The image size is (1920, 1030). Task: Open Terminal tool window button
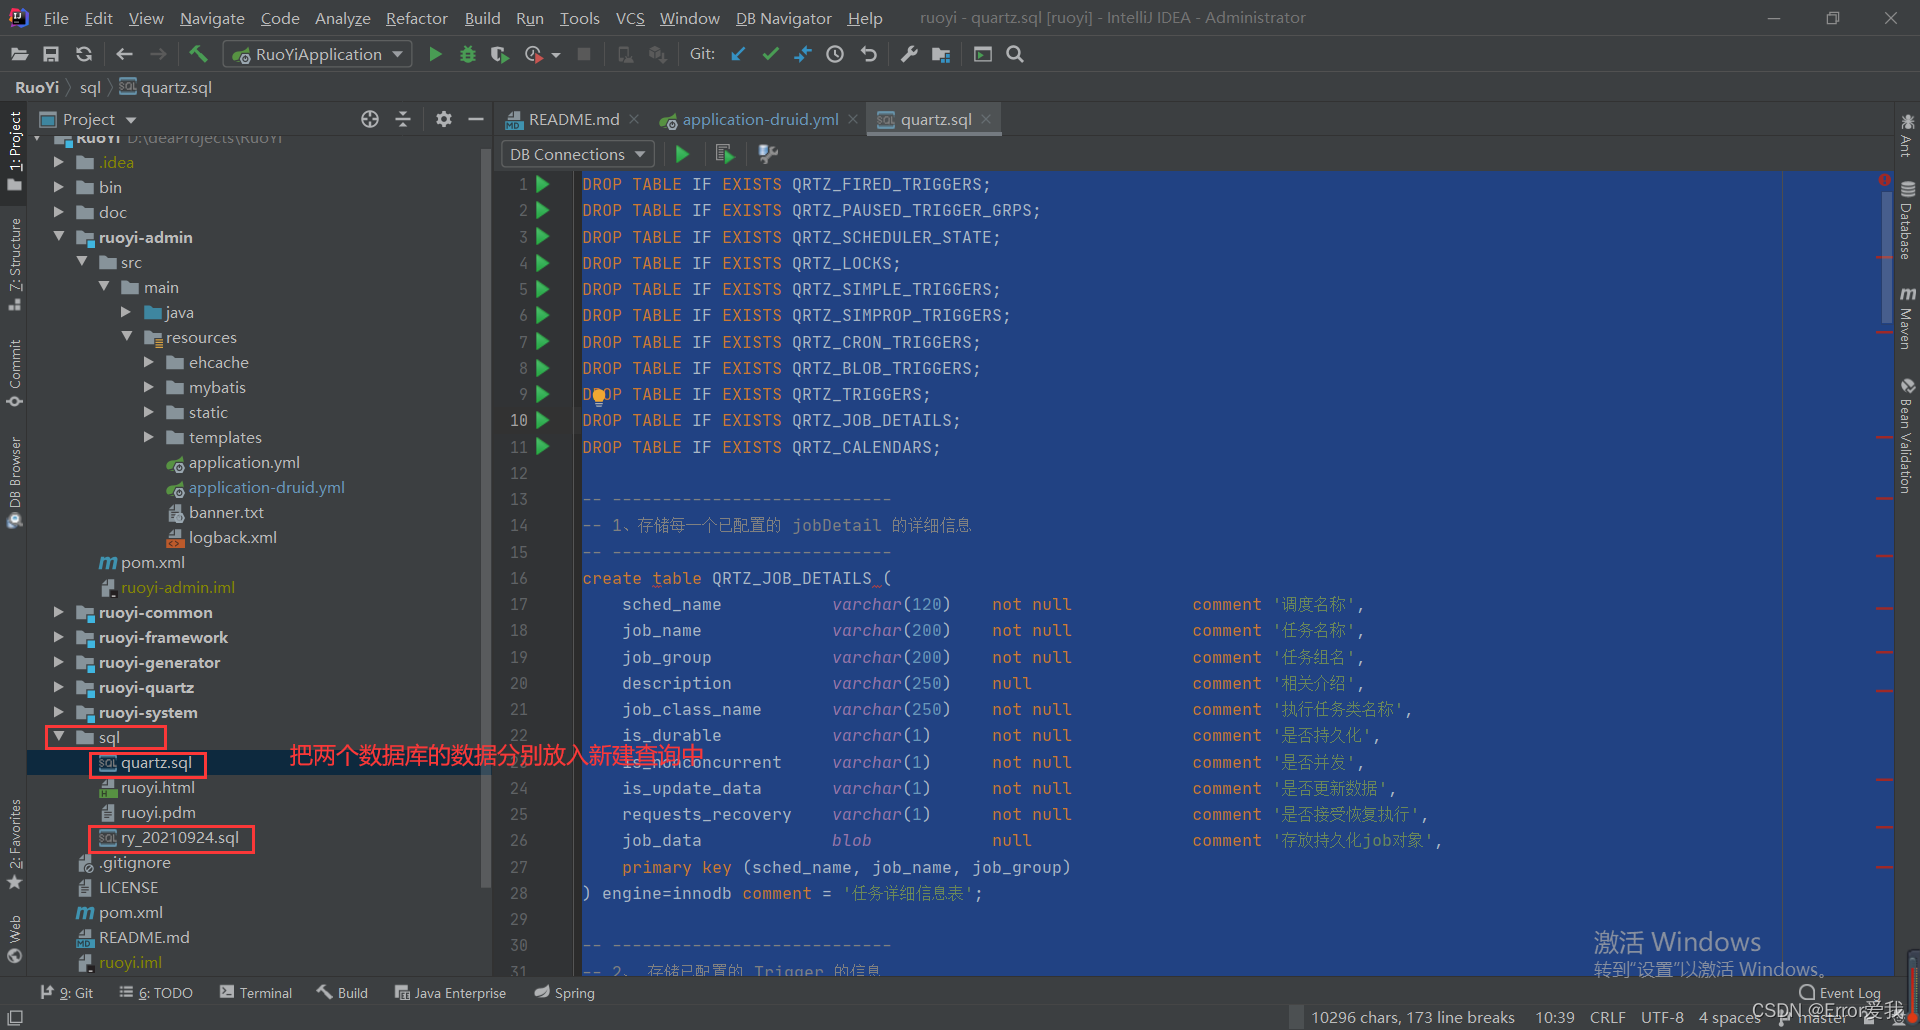(x=256, y=992)
